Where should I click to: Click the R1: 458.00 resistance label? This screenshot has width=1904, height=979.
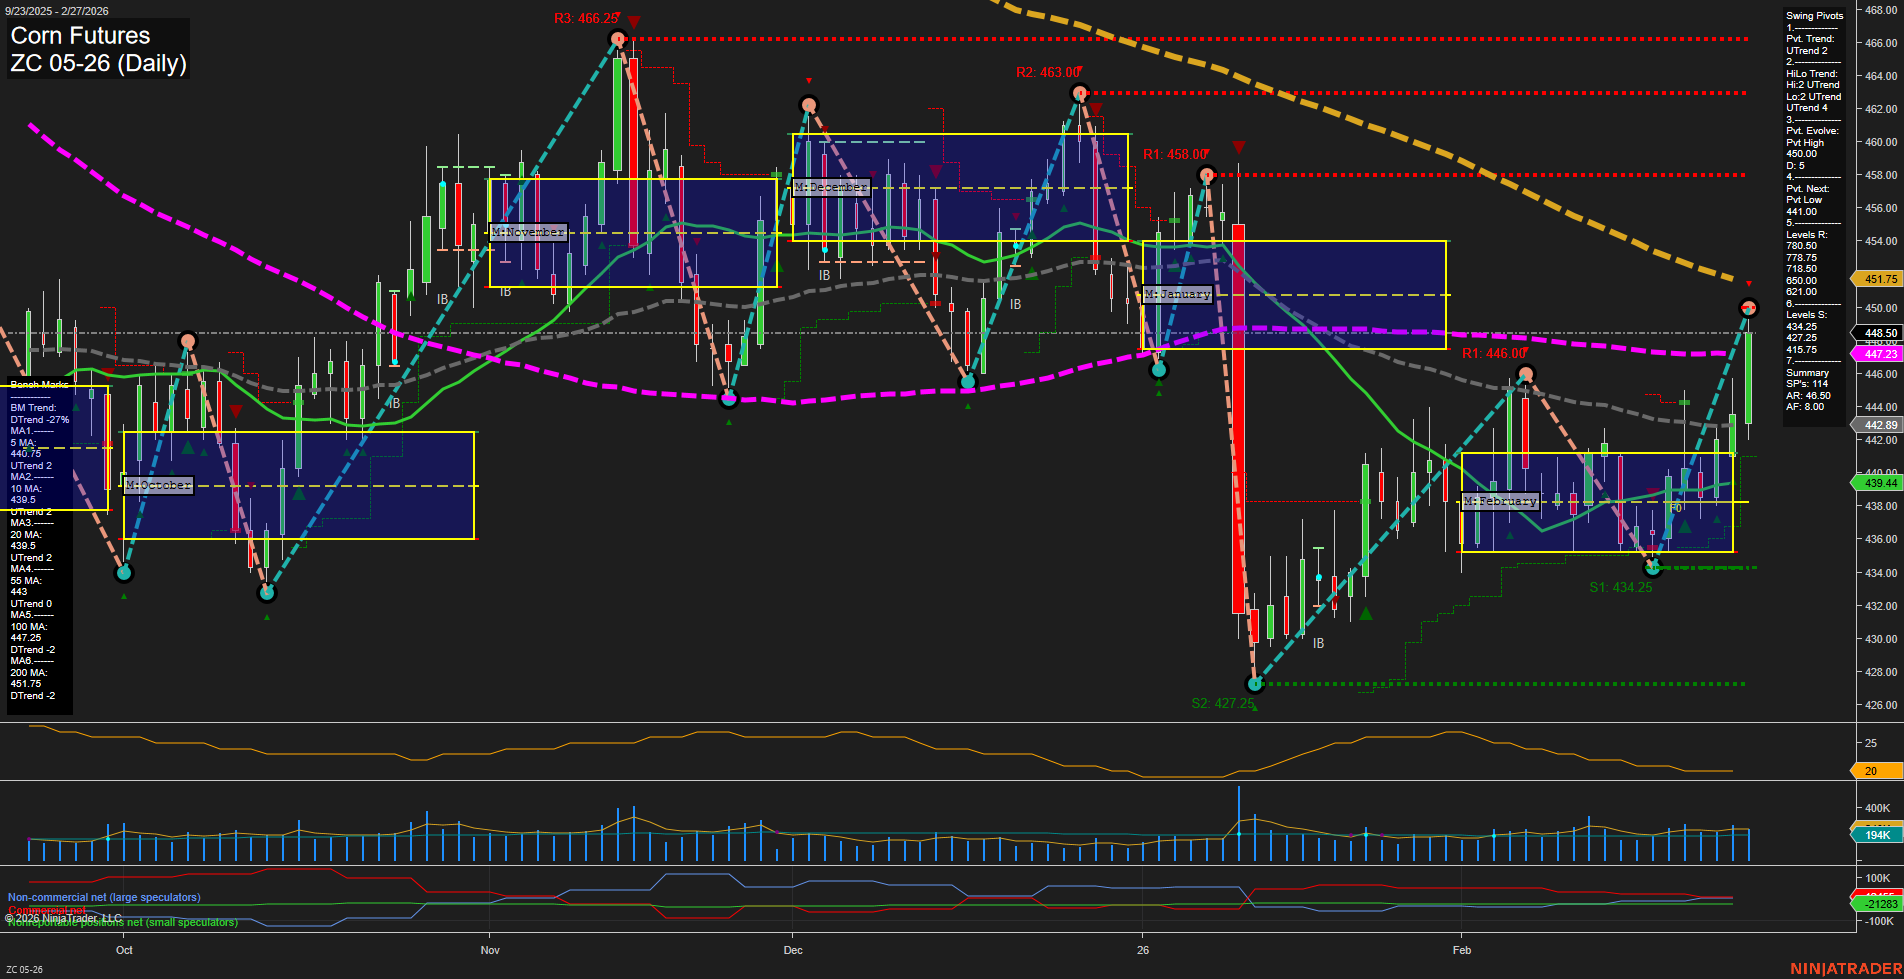(x=1173, y=154)
